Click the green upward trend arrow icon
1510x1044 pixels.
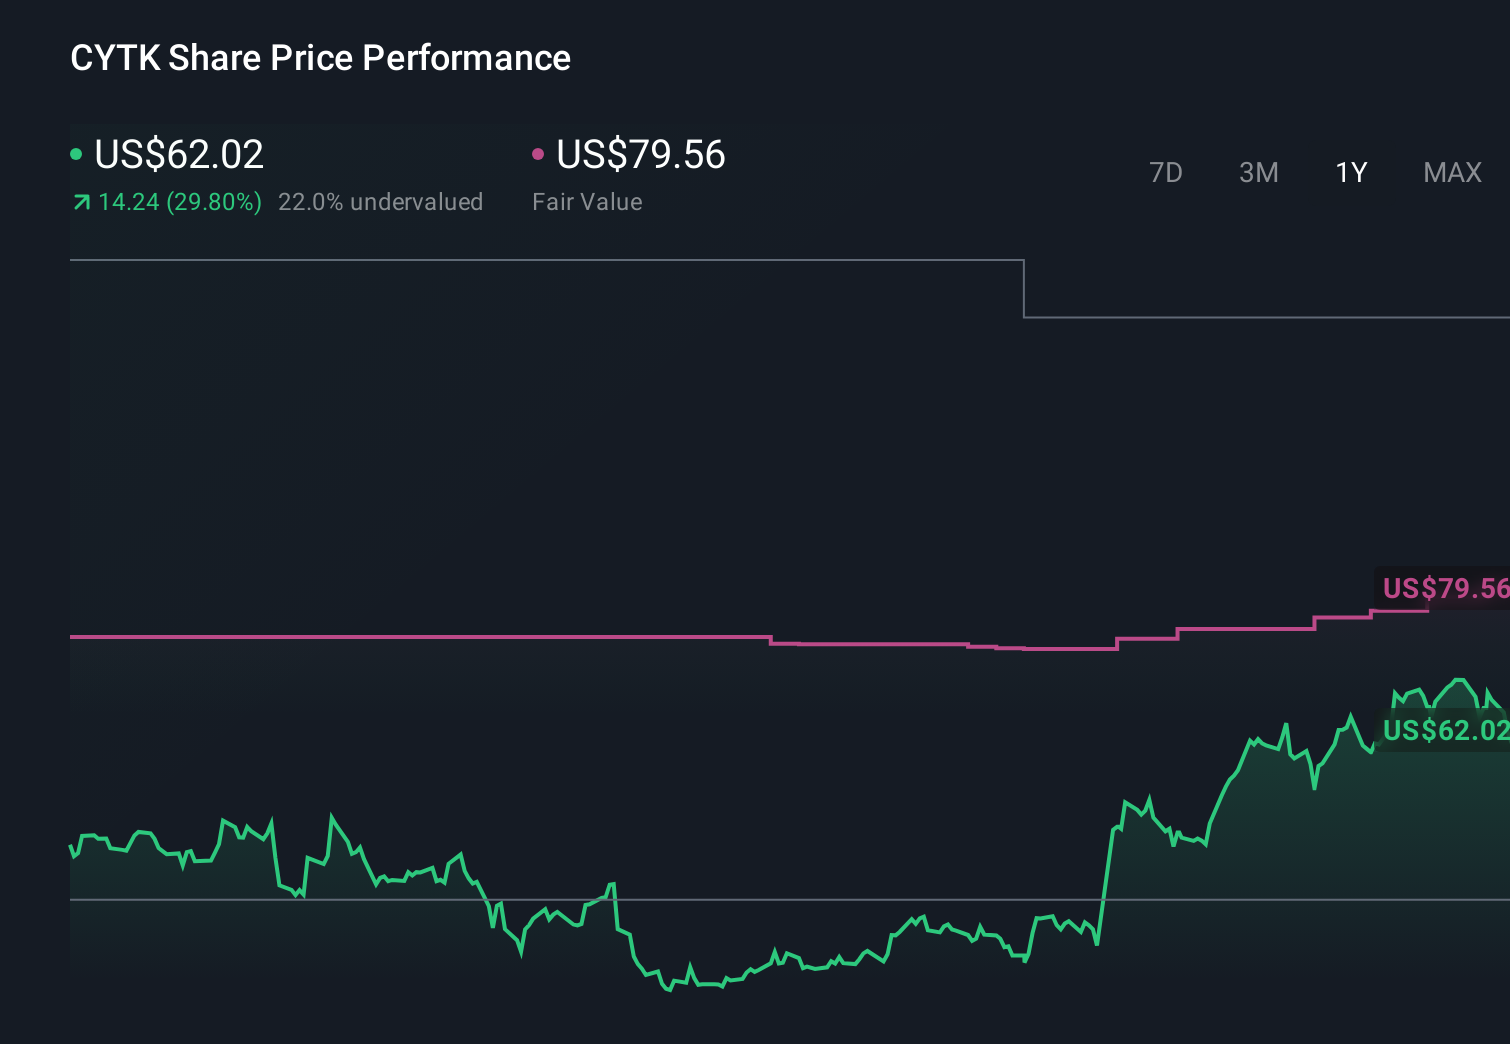[x=81, y=201]
